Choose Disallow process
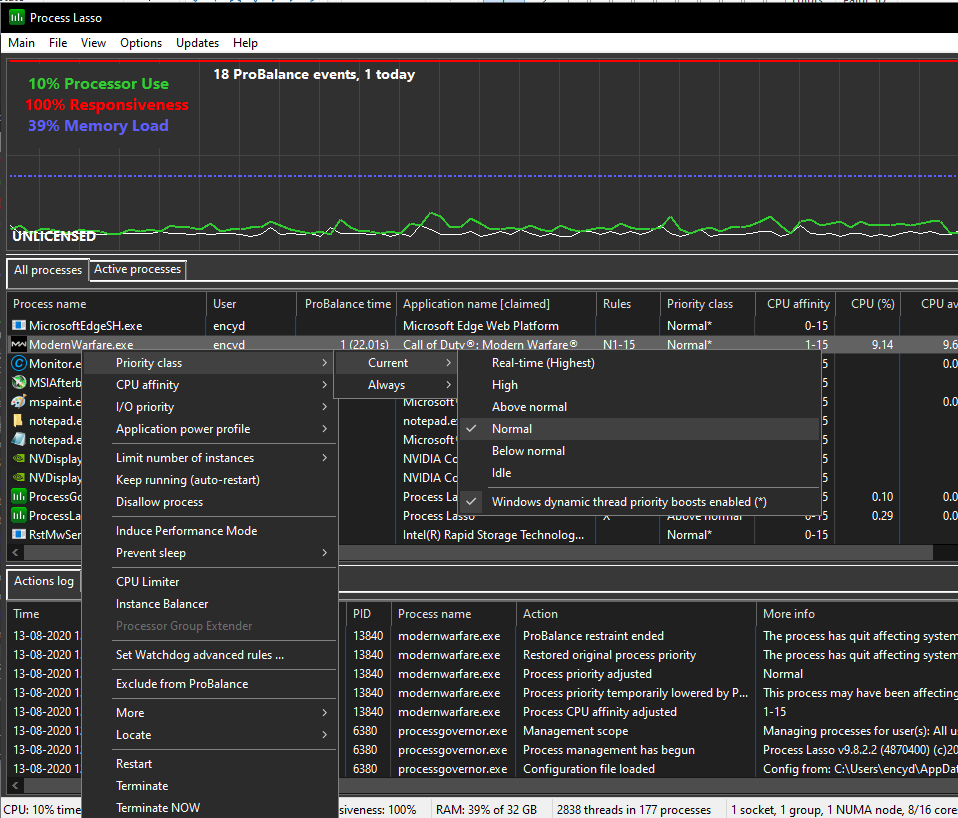The height and width of the screenshot is (818, 958). [210, 502]
